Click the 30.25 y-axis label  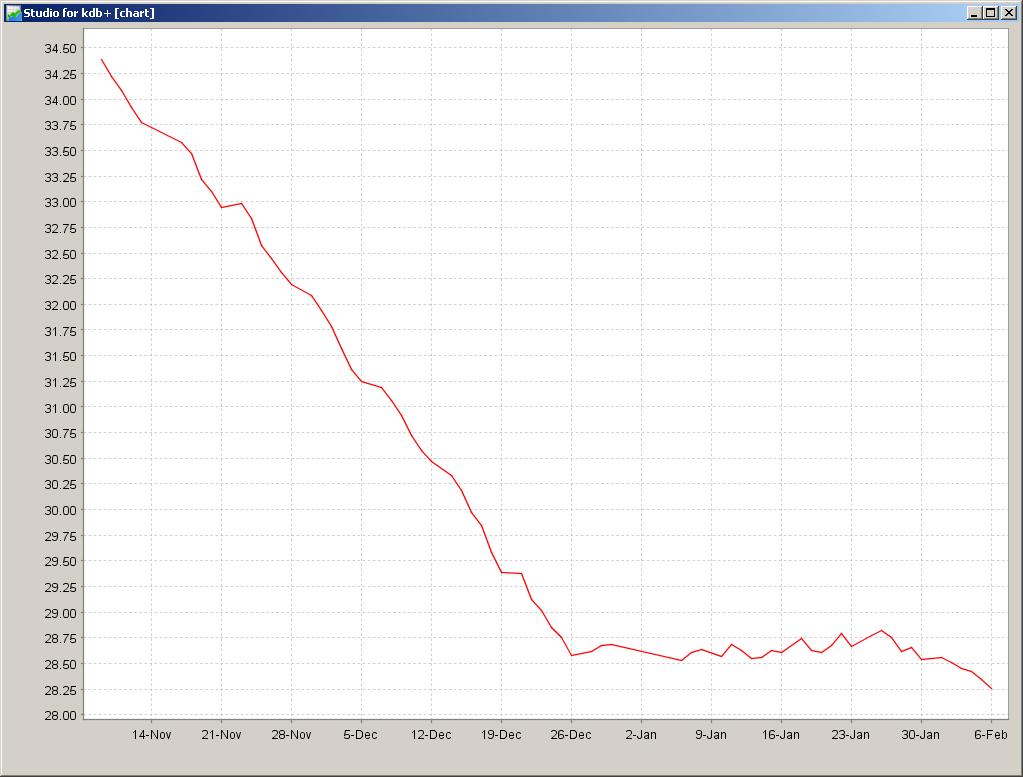[60, 484]
